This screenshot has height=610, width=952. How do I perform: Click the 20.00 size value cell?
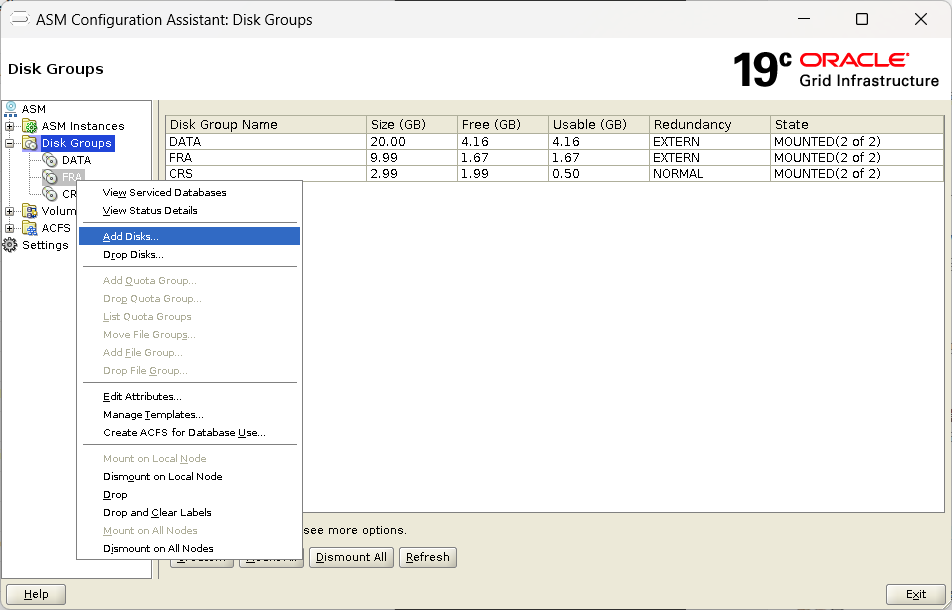(412, 141)
